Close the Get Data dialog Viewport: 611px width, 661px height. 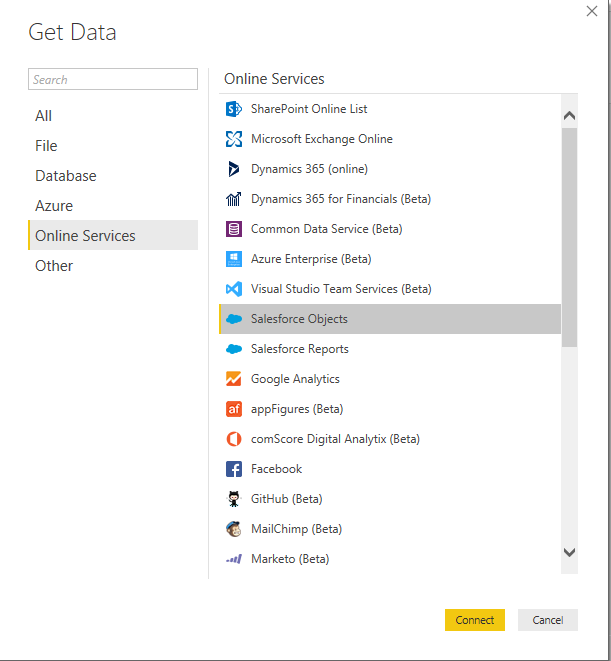pos(591,11)
